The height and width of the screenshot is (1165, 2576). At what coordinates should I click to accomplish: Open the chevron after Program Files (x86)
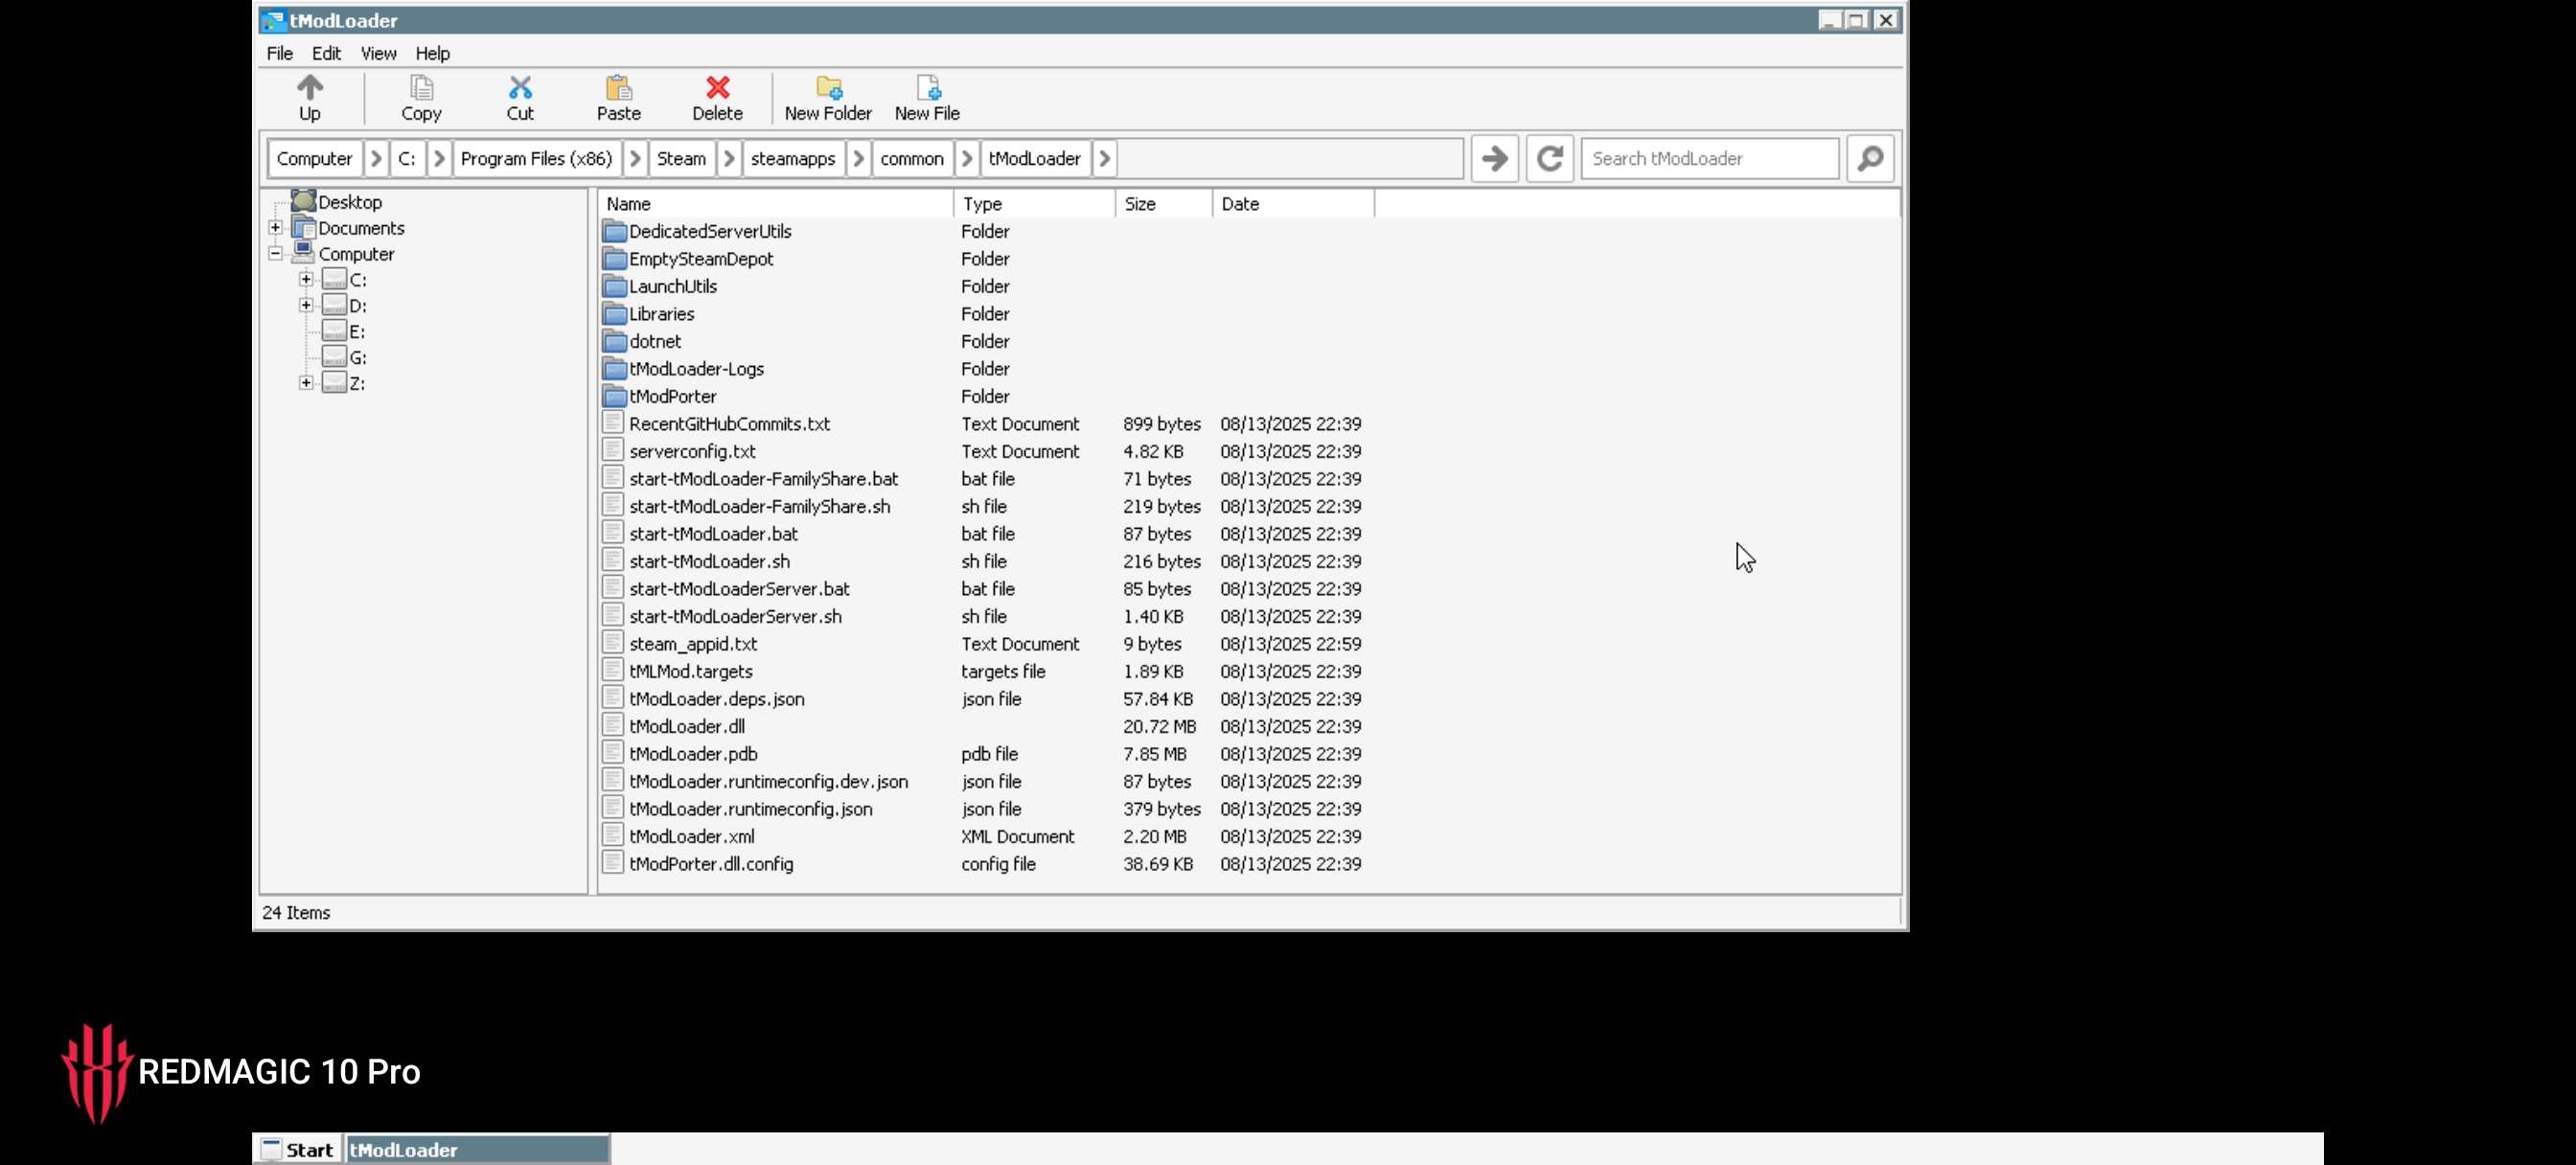coord(635,158)
